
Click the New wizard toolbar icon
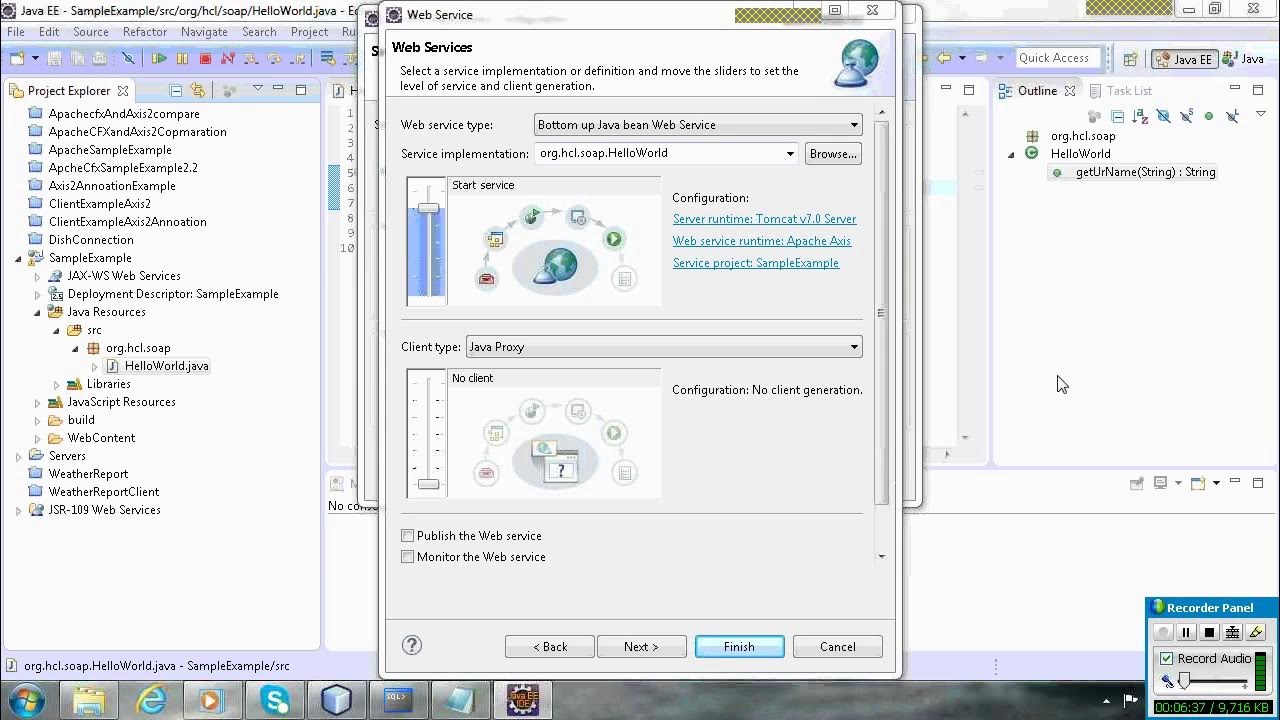pos(16,59)
